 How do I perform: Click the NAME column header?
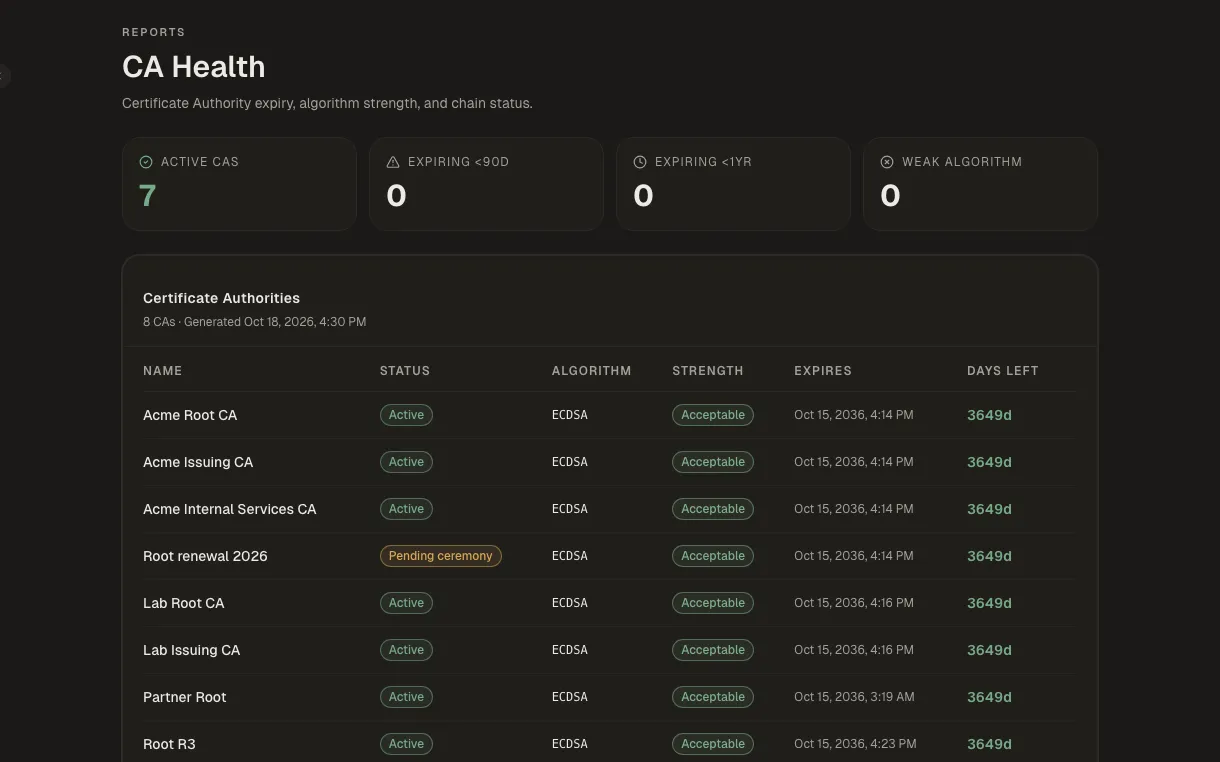click(163, 371)
